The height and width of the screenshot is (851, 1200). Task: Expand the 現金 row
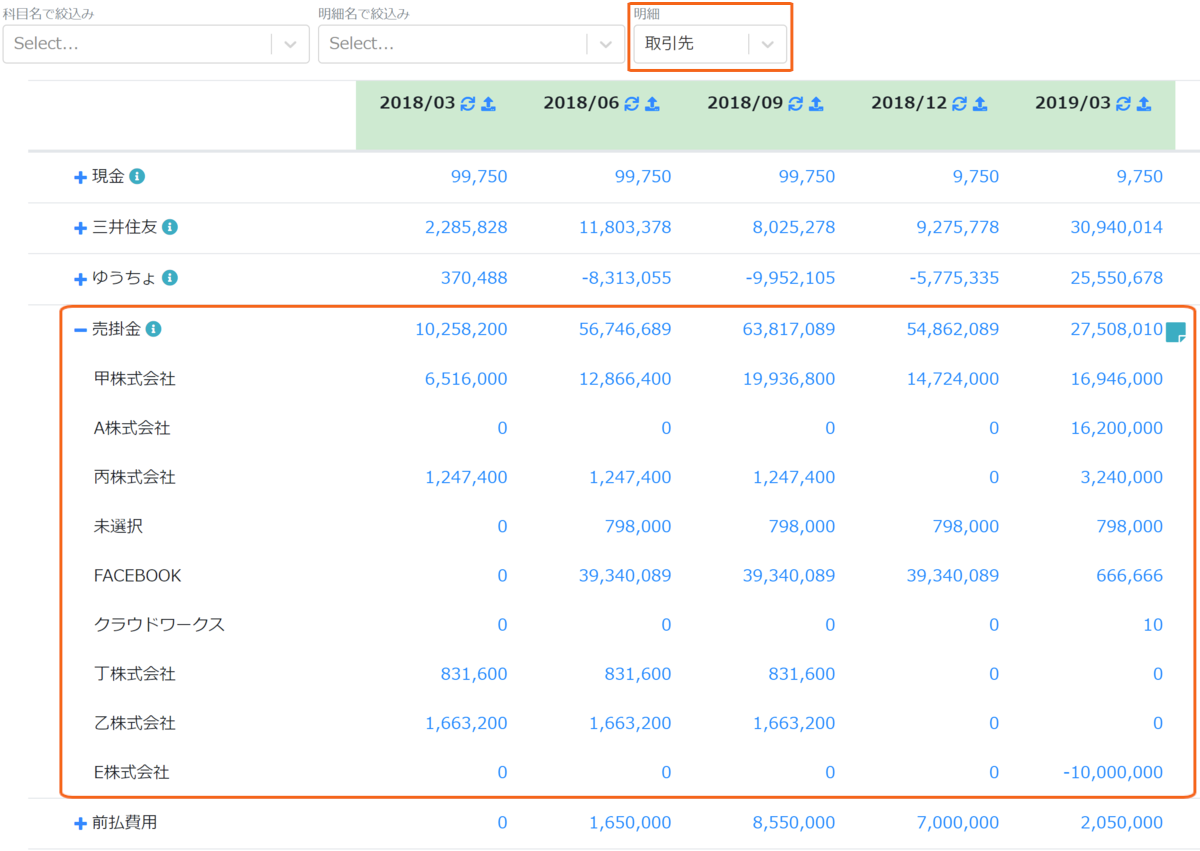[81, 177]
